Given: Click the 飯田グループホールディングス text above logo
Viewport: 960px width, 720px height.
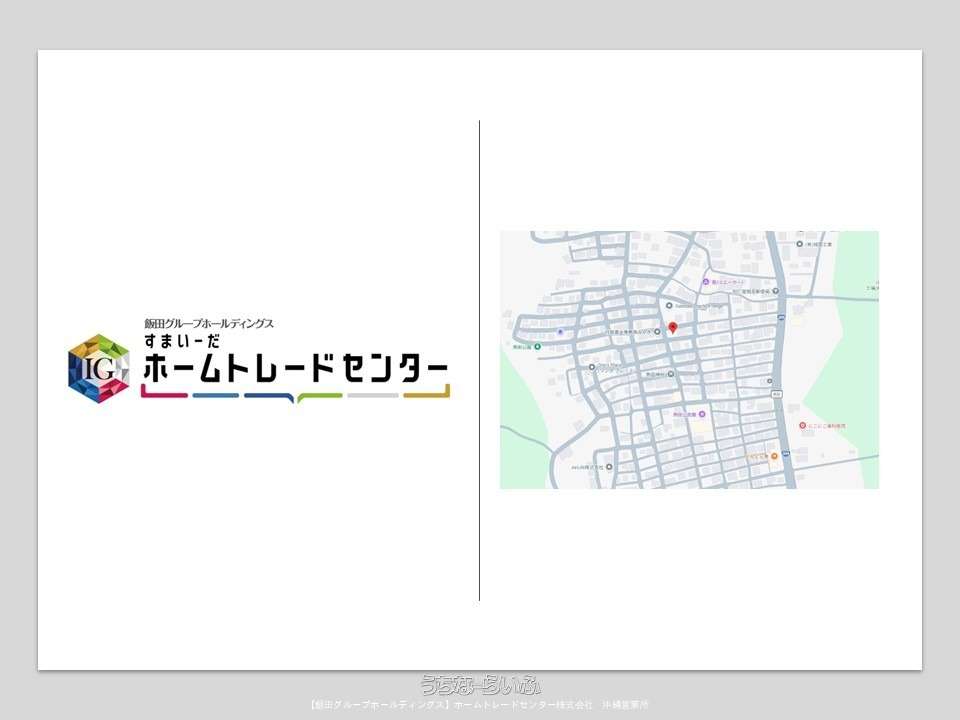Looking at the screenshot, I should 209,324.
